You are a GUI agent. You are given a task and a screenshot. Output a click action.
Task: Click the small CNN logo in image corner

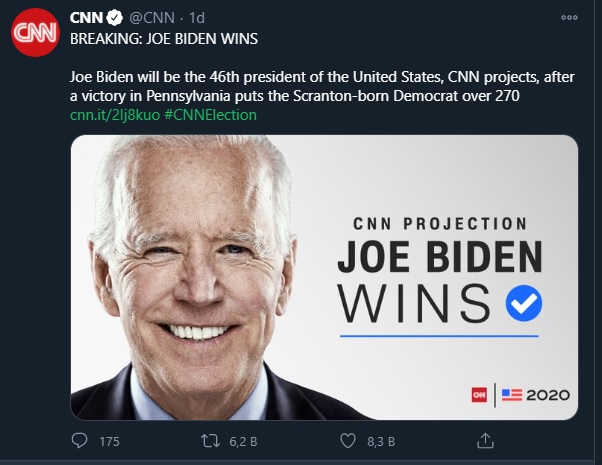coord(479,395)
